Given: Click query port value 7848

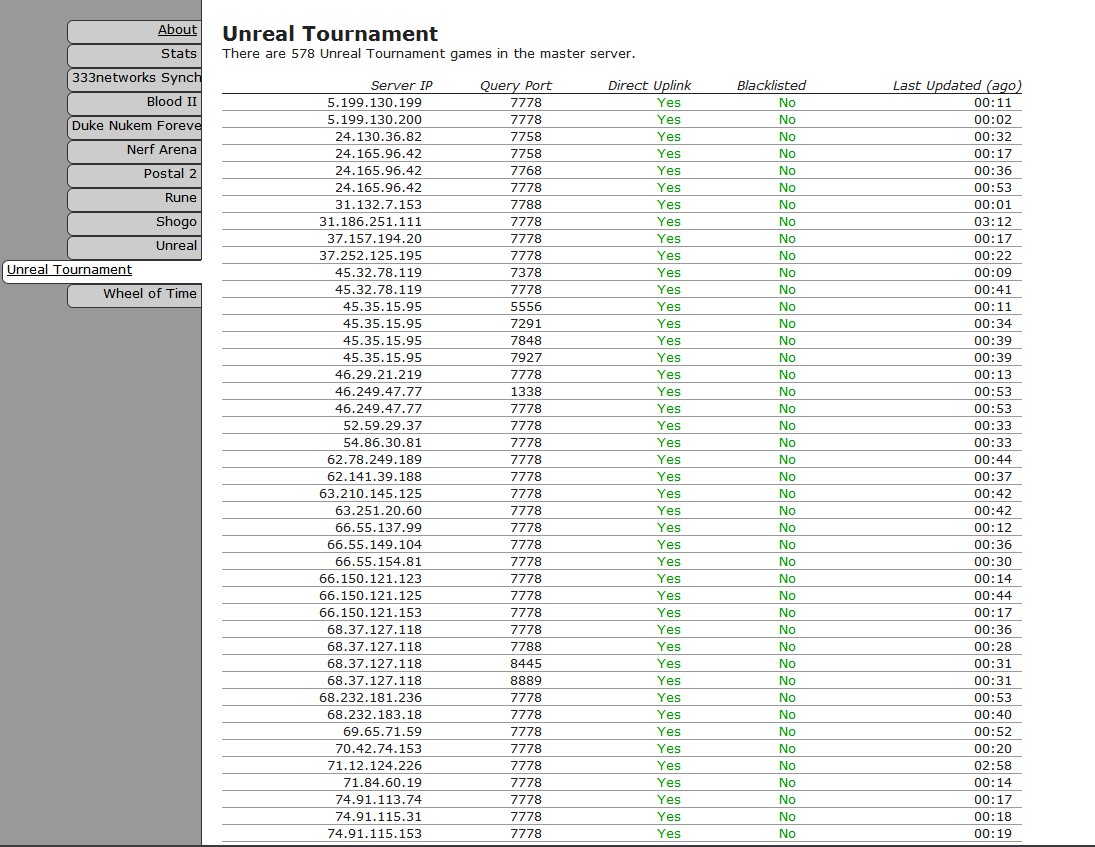Looking at the screenshot, I should 526,341.
